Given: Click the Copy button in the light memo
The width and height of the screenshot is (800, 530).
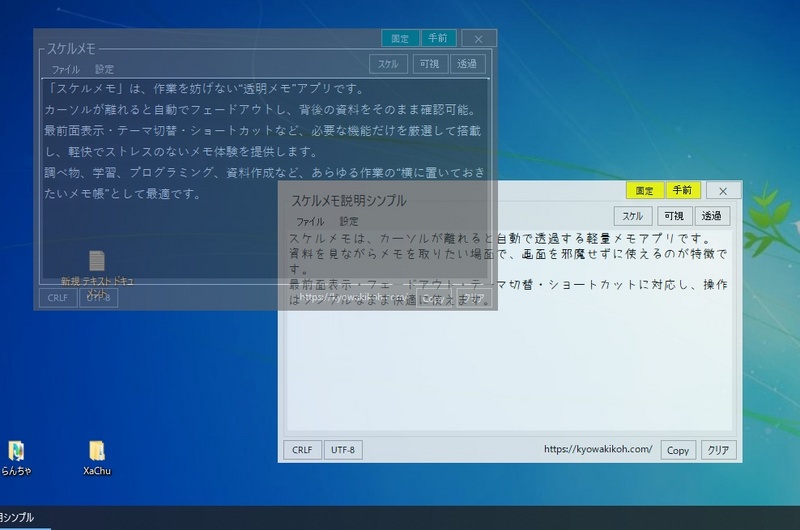Looking at the screenshot, I should point(678,450).
